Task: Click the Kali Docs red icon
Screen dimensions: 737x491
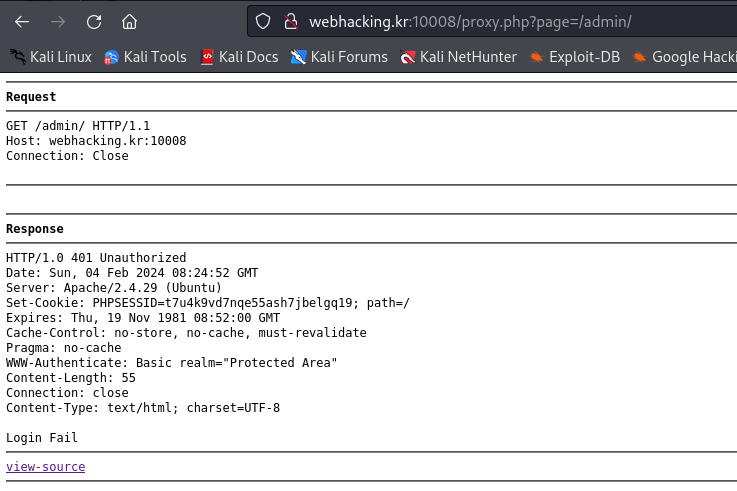Action: click(207, 57)
